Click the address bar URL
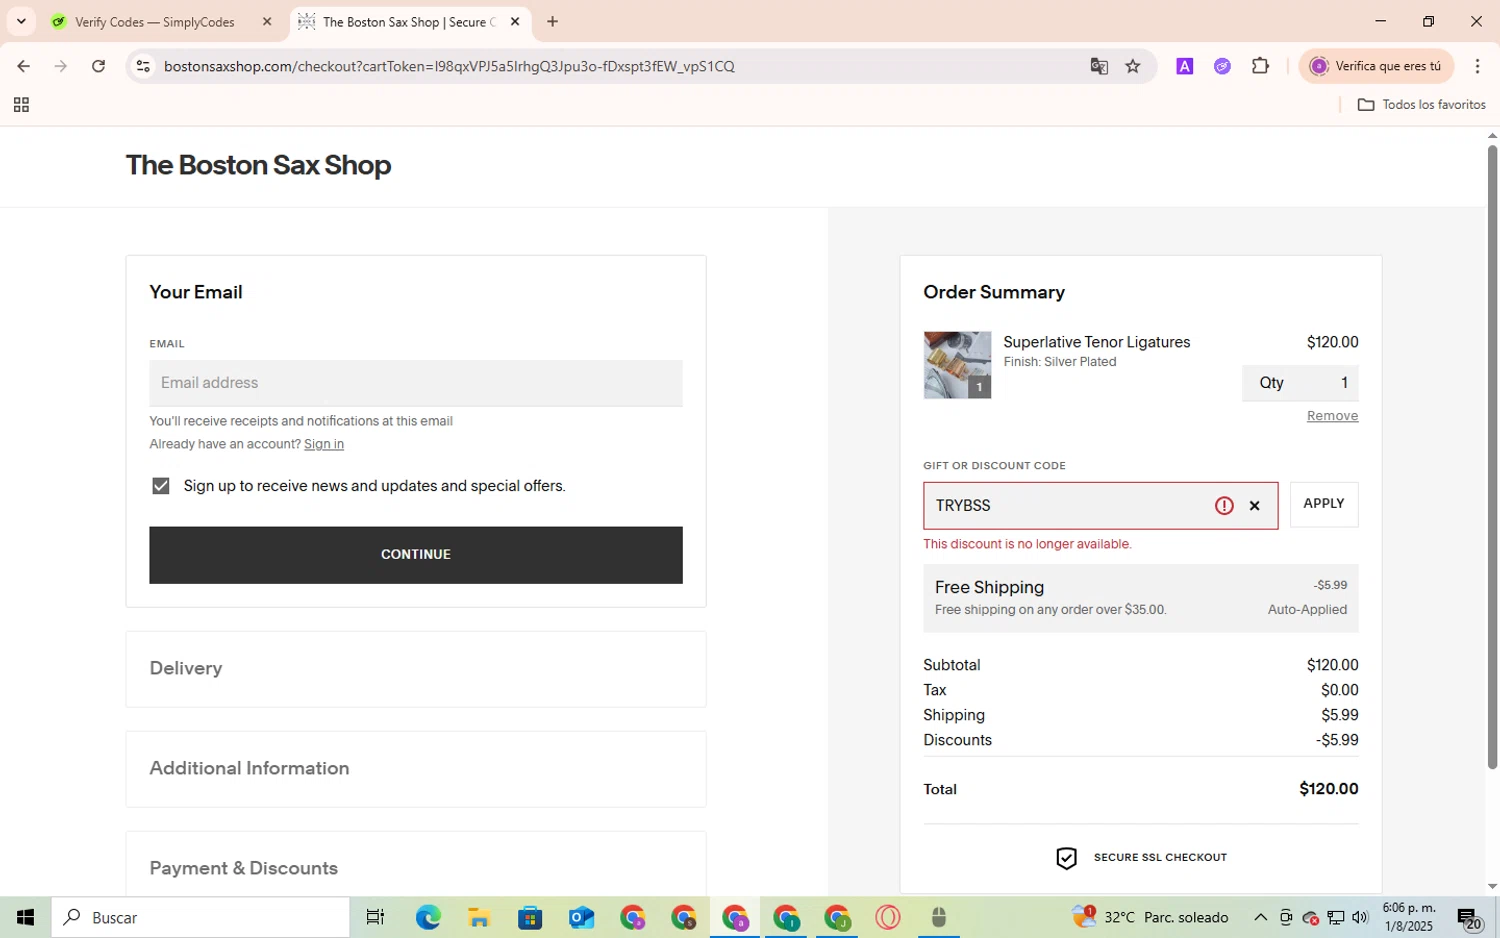1500x938 pixels. (x=449, y=66)
